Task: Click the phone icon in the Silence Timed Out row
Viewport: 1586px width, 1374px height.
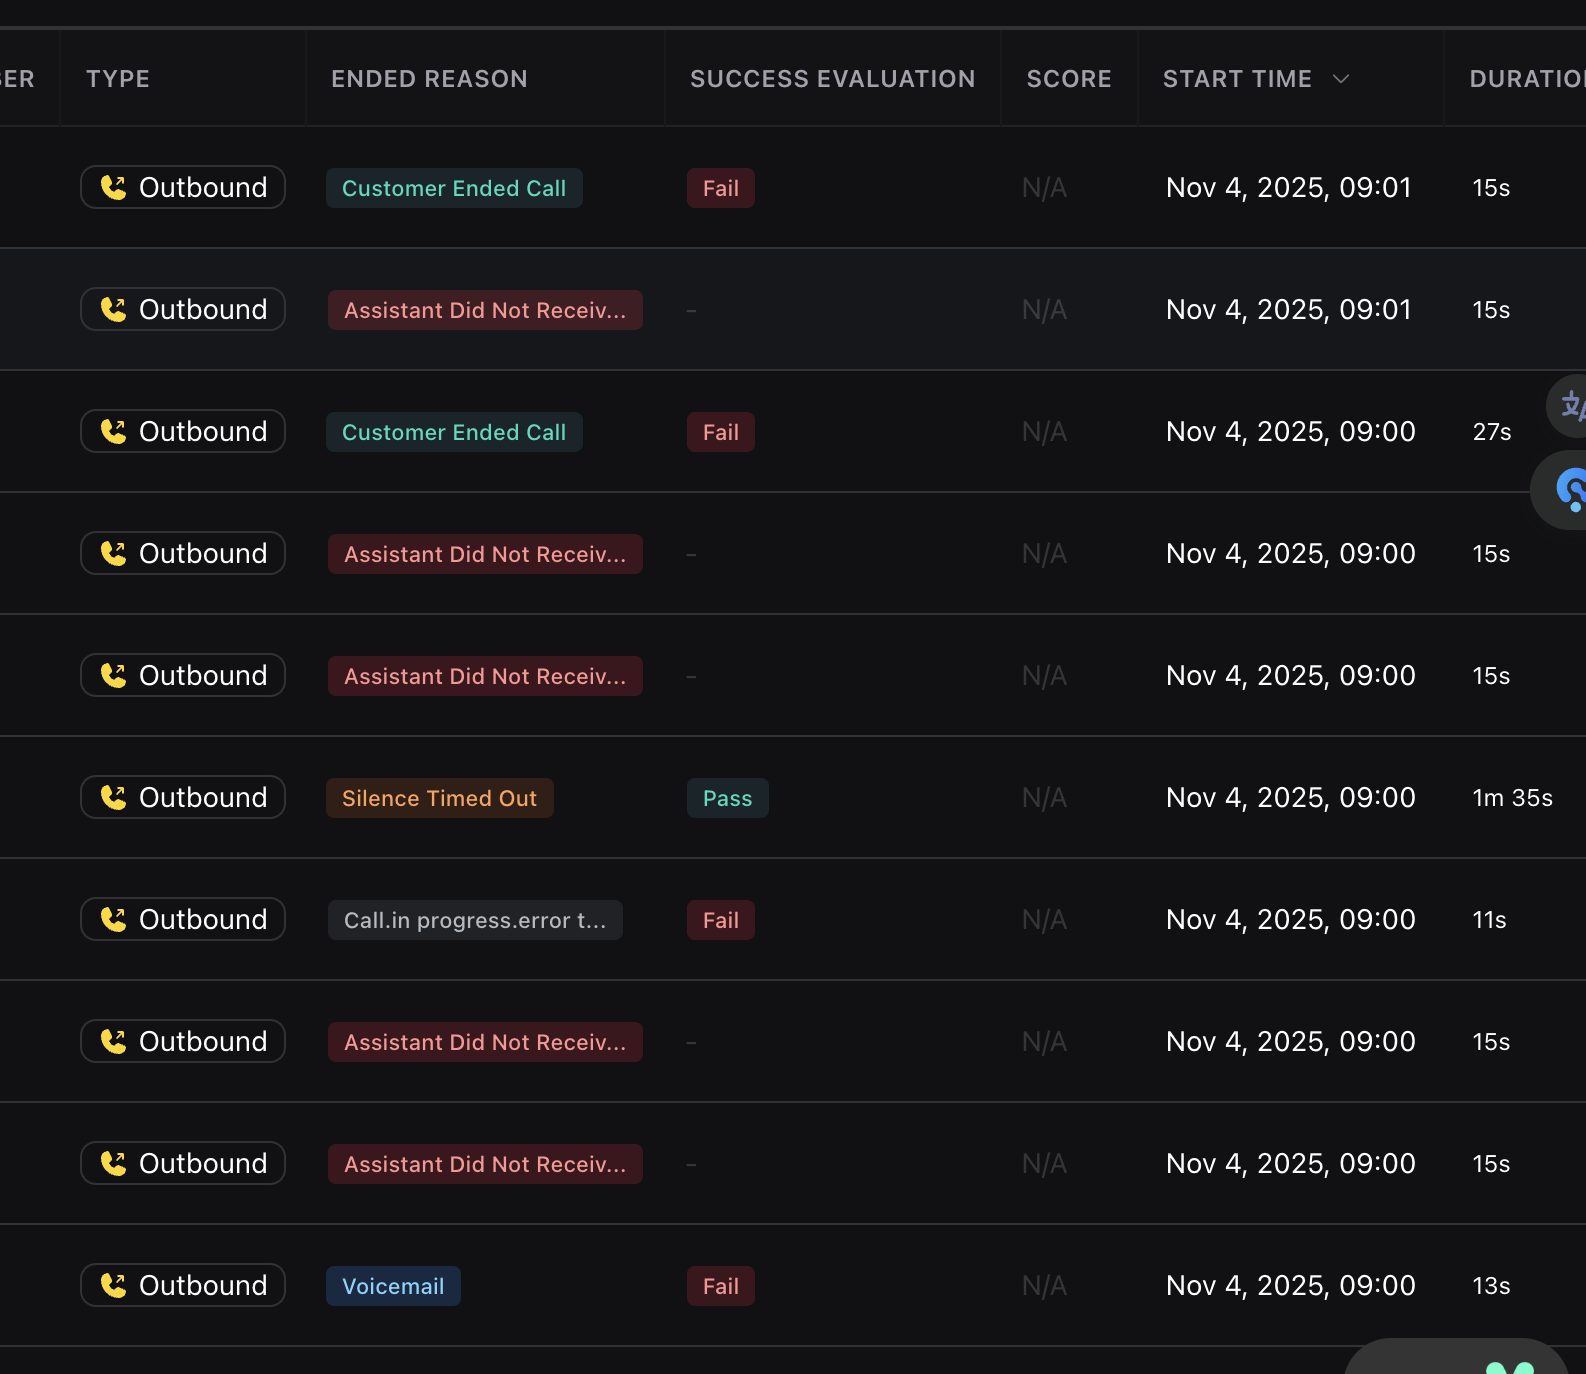Action: (x=114, y=798)
